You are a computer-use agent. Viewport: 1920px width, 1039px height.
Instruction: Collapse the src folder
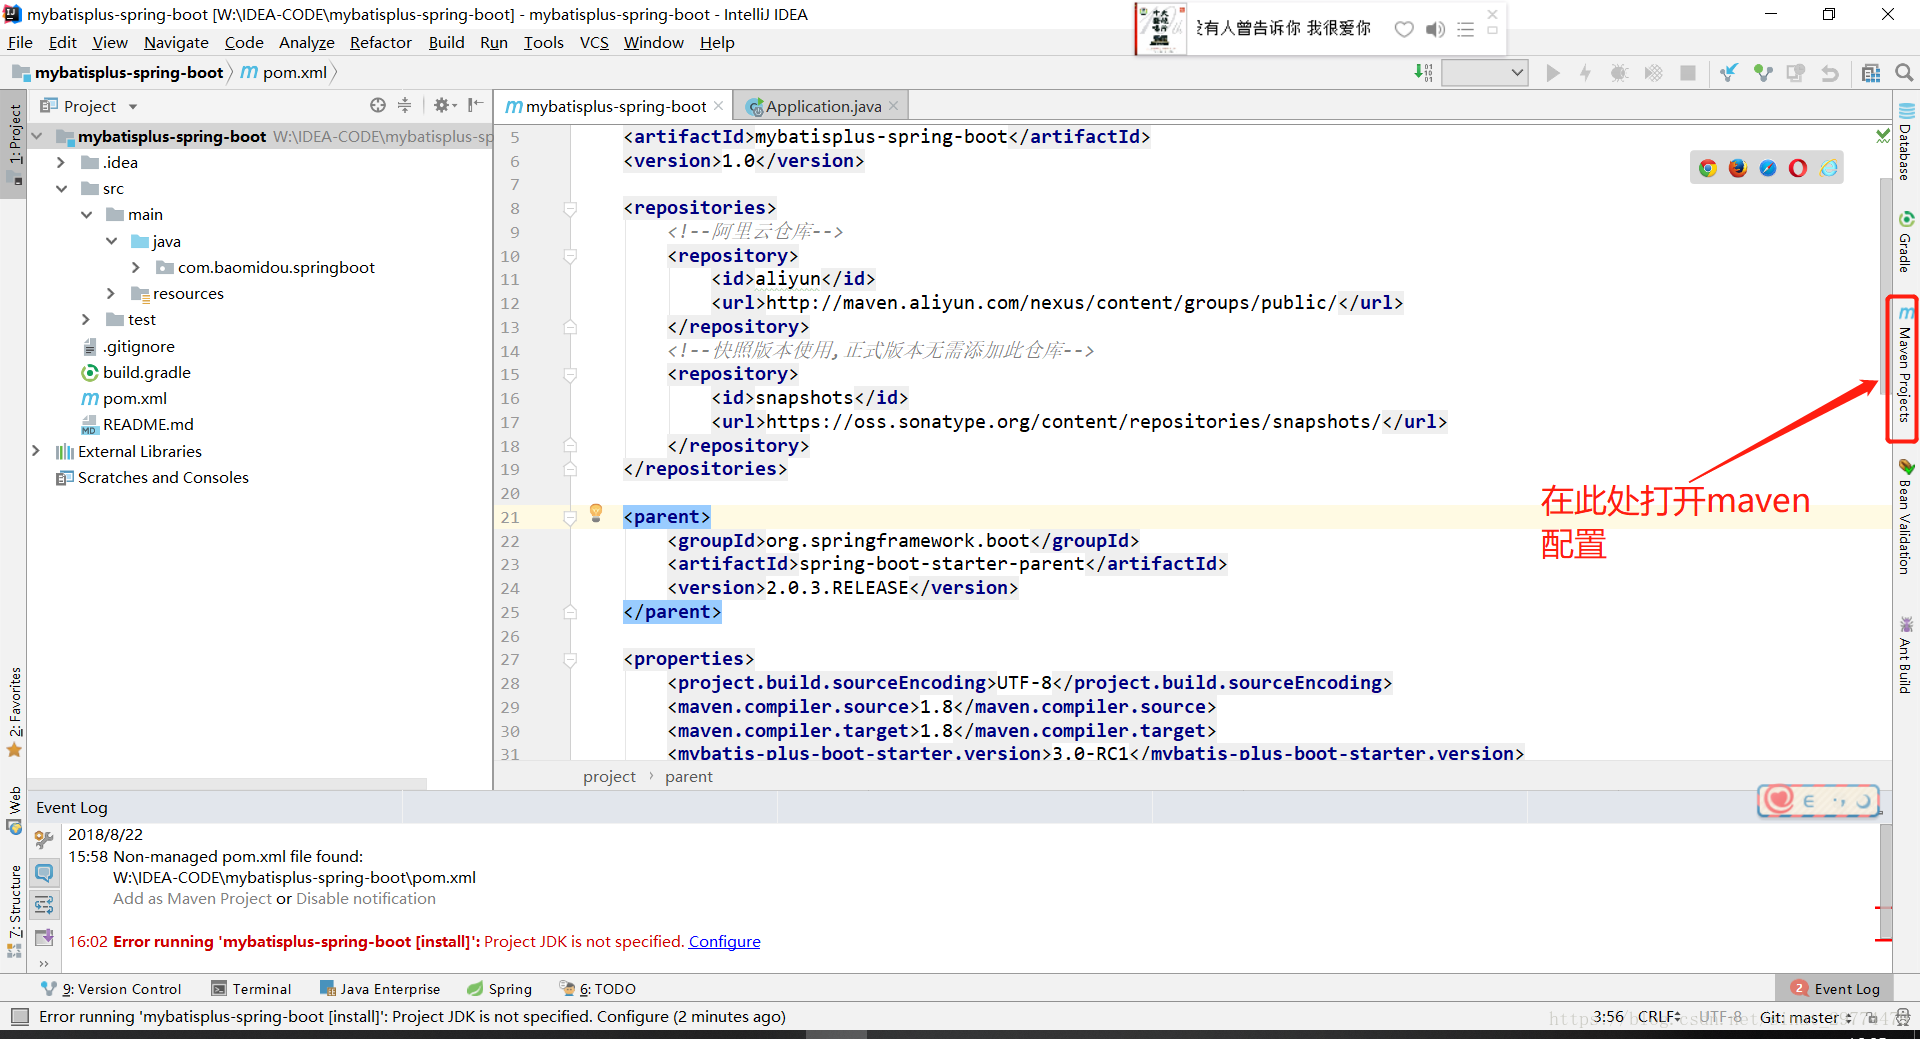(x=61, y=188)
